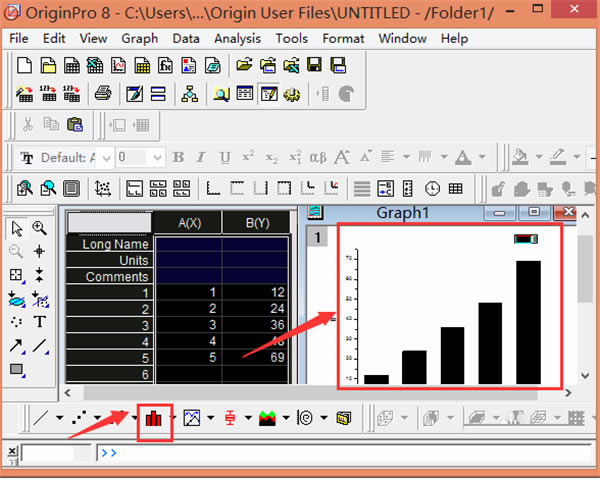The width and height of the screenshot is (600, 481).
Task: Click the Scatter plot icon
Action: tap(79, 418)
